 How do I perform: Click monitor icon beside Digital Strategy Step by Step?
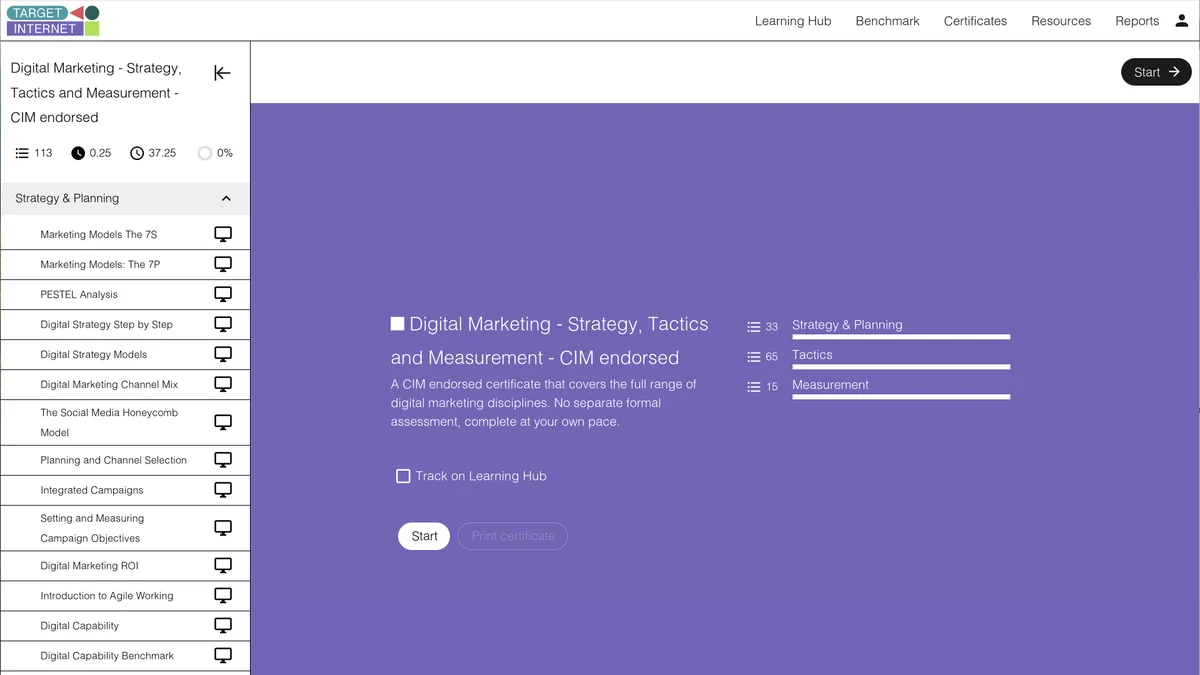point(223,324)
